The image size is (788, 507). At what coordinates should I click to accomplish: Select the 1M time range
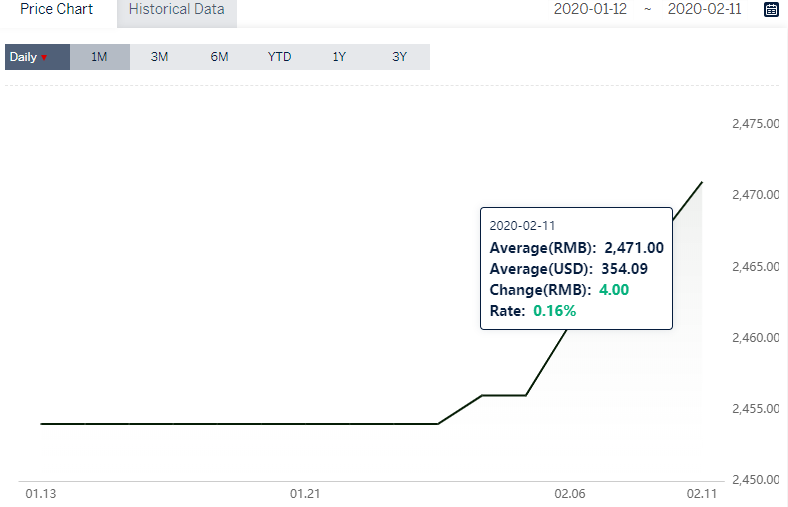[100, 57]
